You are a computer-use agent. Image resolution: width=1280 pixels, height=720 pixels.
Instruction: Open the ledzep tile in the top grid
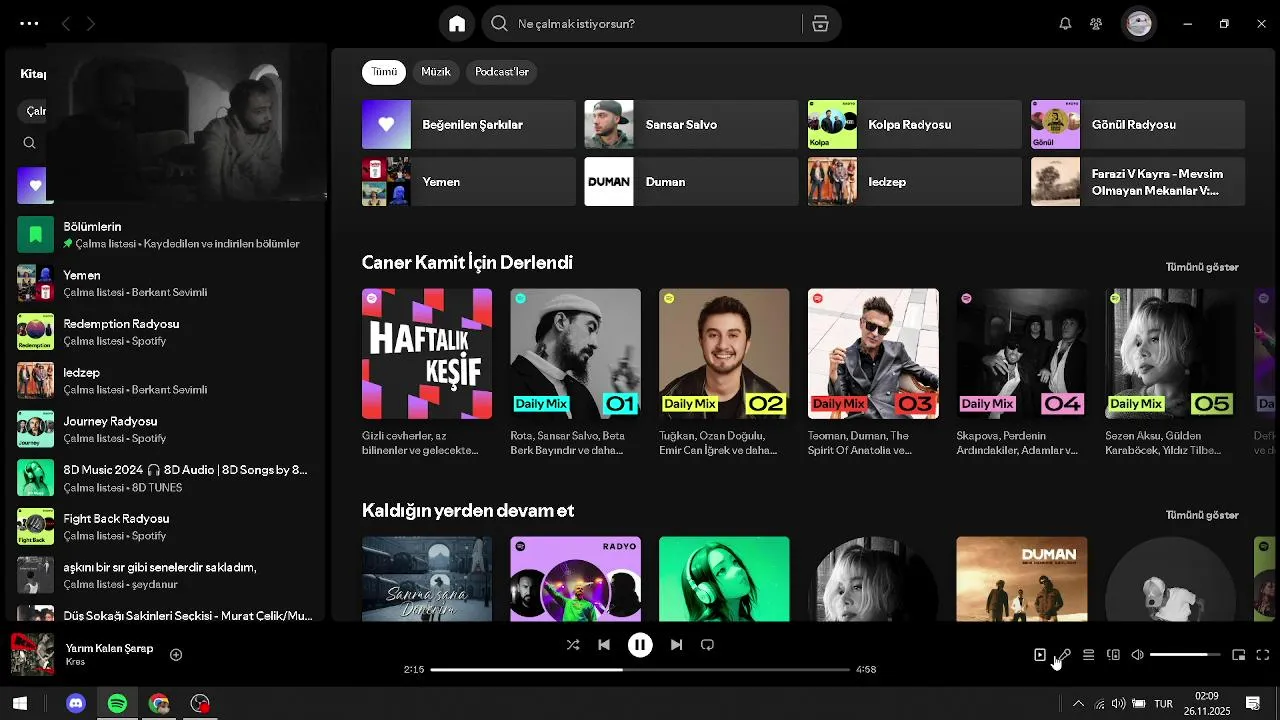click(914, 182)
